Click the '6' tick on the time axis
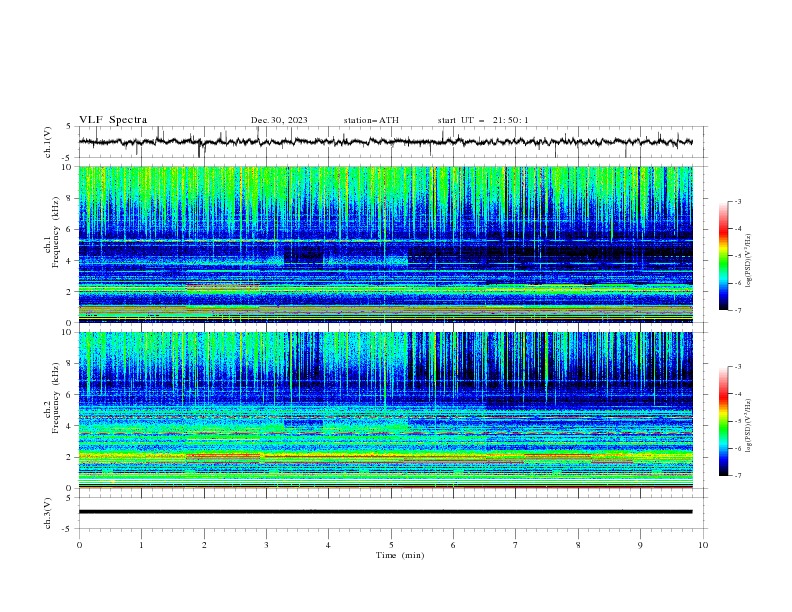Screen dimensions: 792x612 (453, 545)
